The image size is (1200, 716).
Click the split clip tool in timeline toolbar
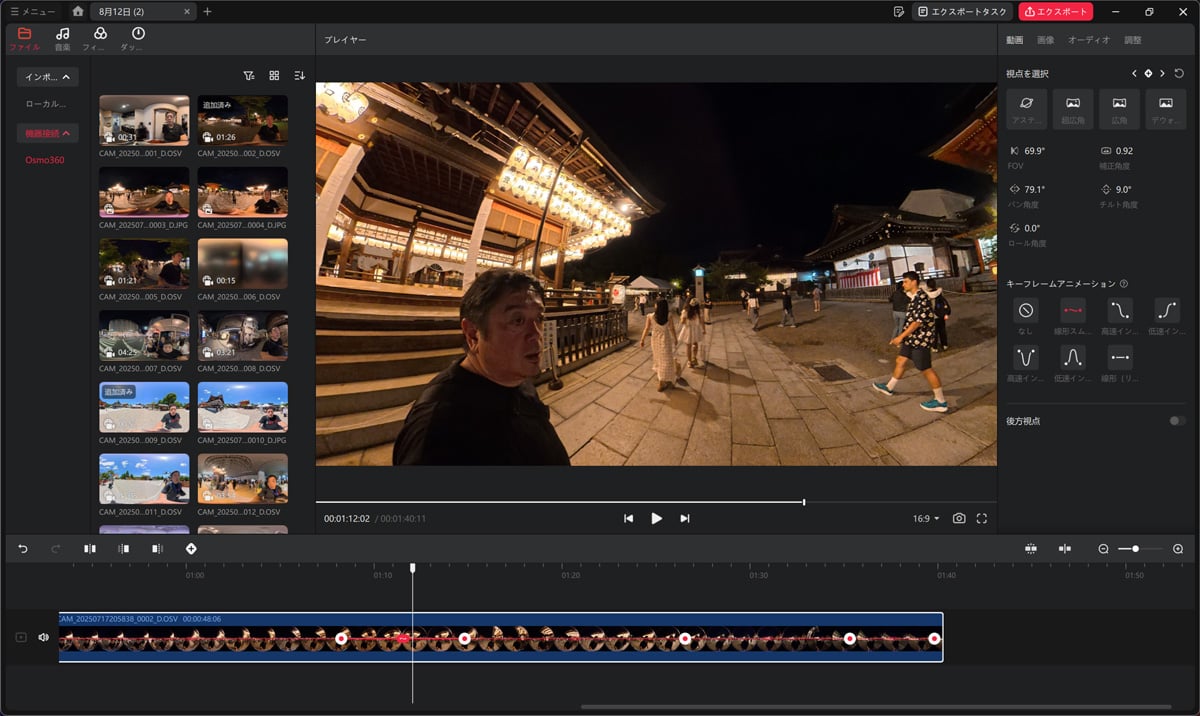pos(90,549)
